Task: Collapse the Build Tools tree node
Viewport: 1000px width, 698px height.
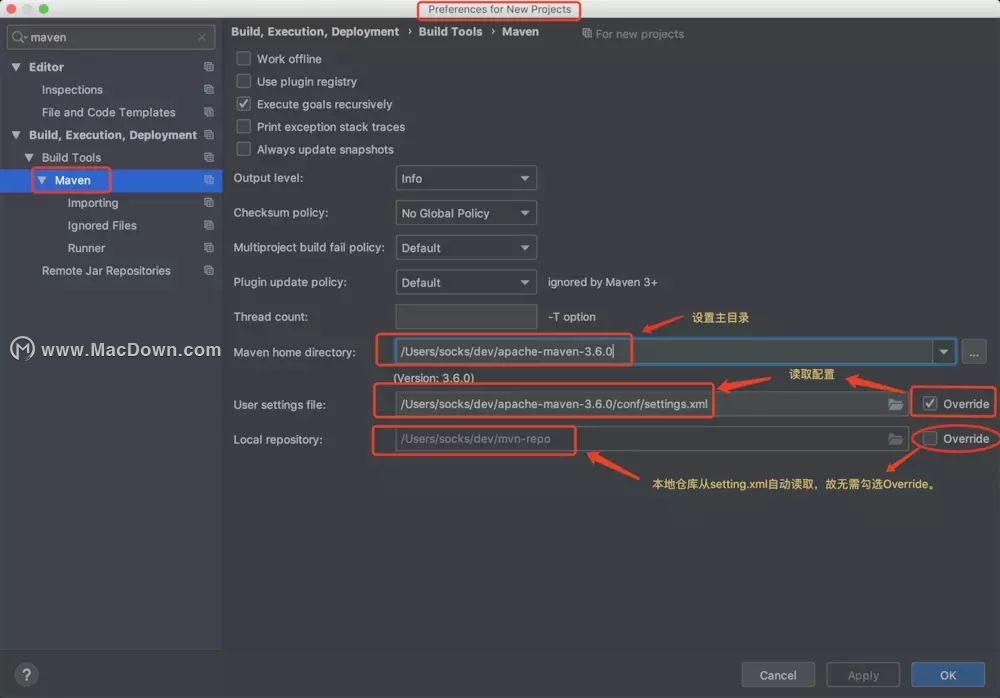Action: pos(29,157)
